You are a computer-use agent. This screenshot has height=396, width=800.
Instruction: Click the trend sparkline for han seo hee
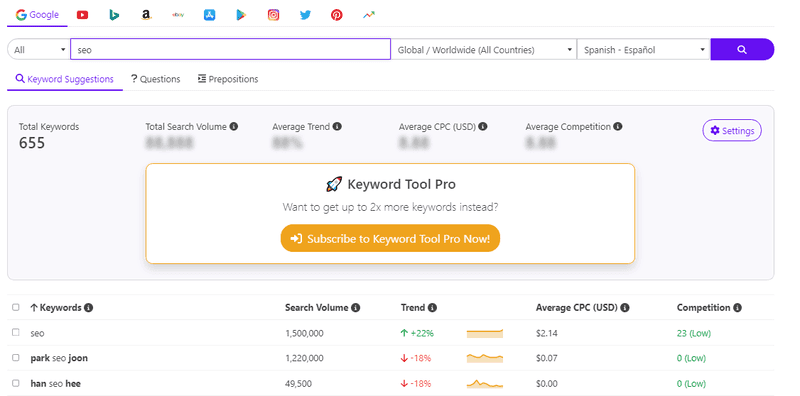[485, 383]
